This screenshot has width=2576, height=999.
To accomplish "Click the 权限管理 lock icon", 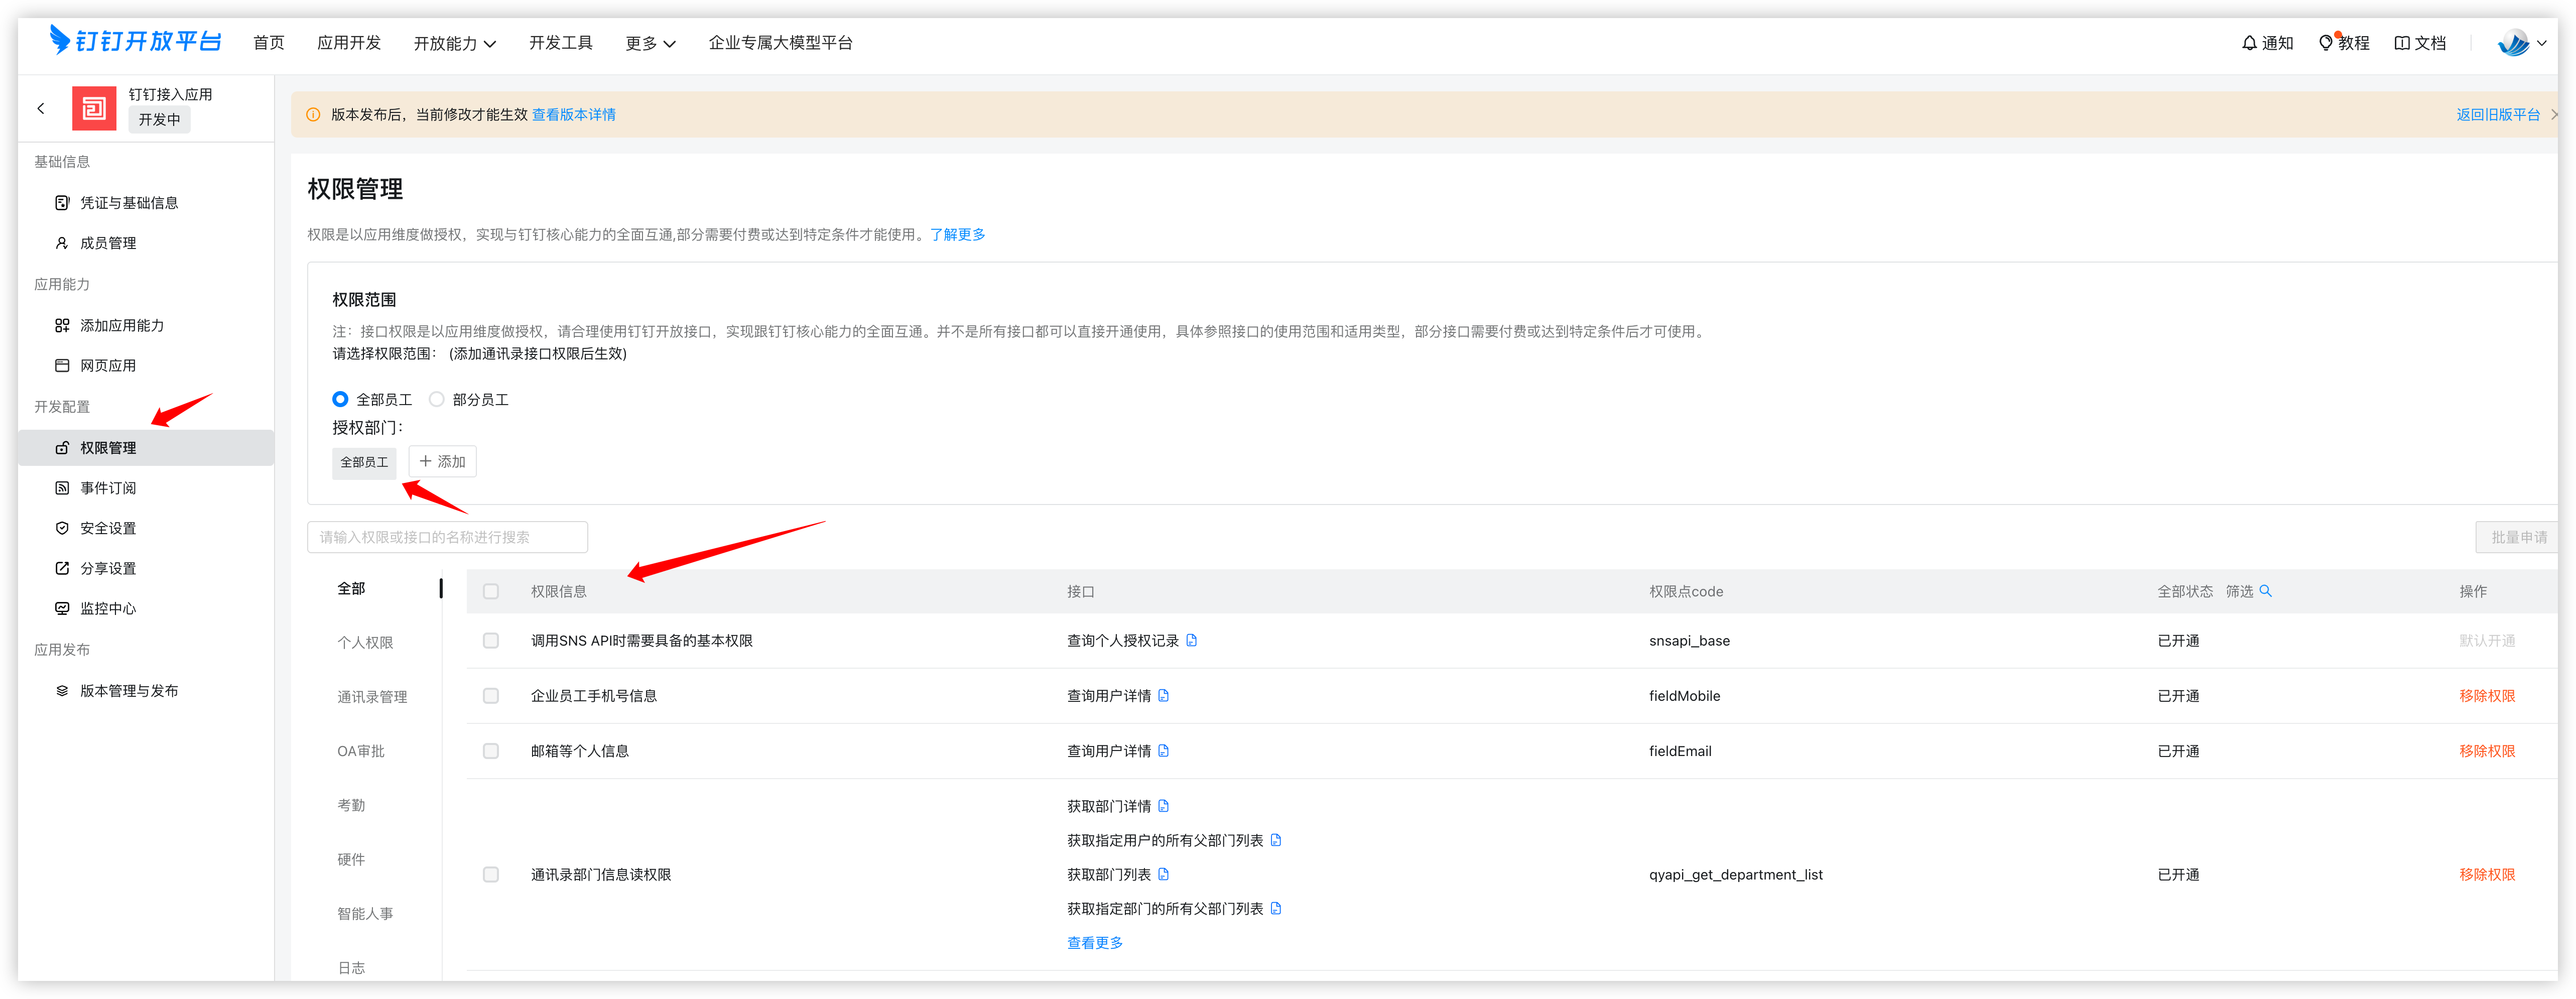I will pos(62,448).
